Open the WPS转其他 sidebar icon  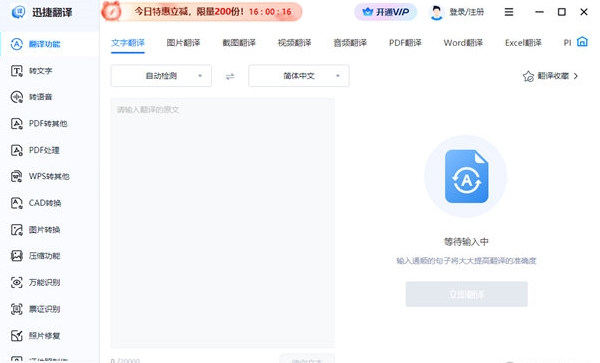(x=16, y=176)
